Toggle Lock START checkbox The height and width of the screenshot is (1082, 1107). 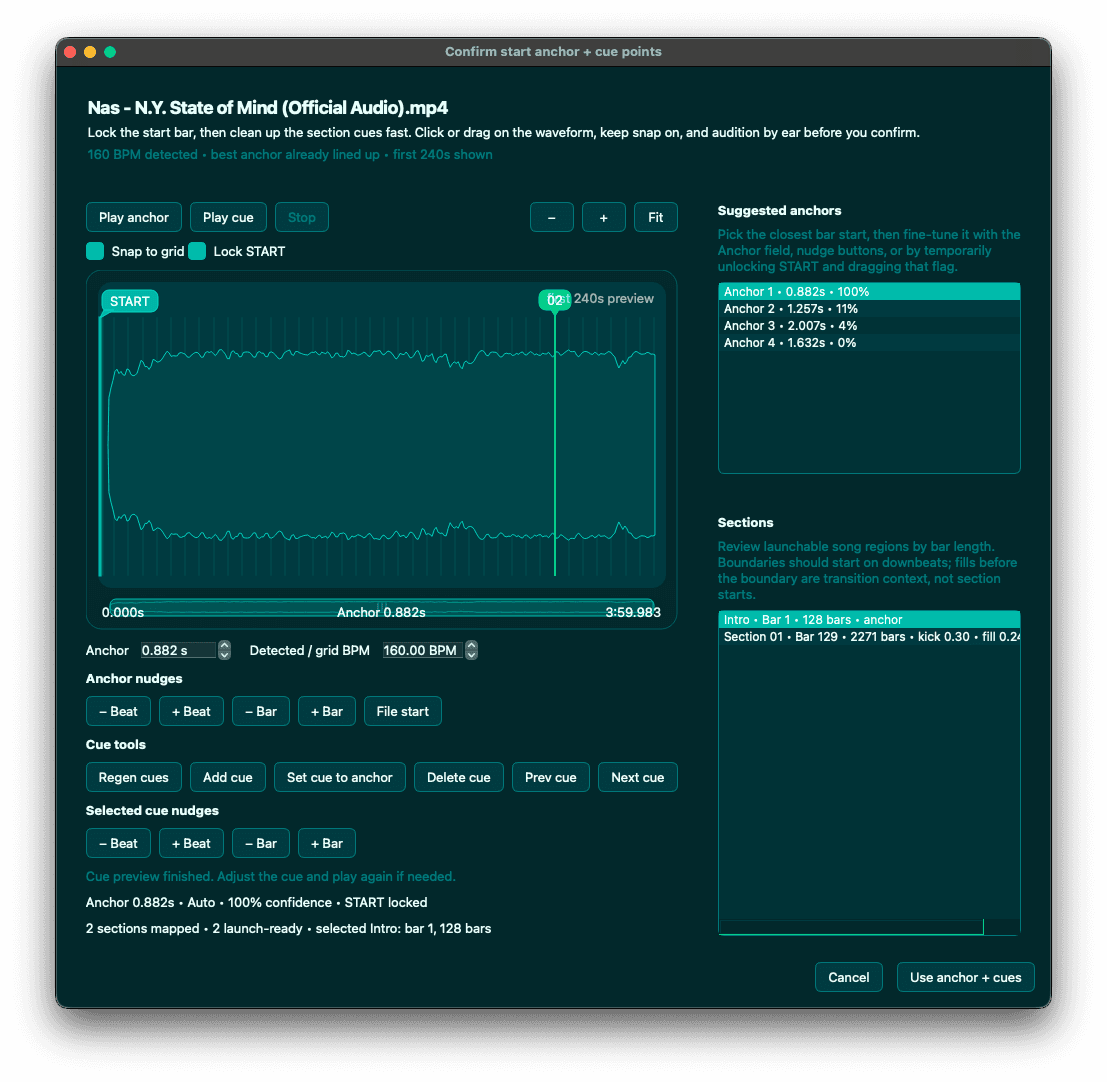[197, 251]
